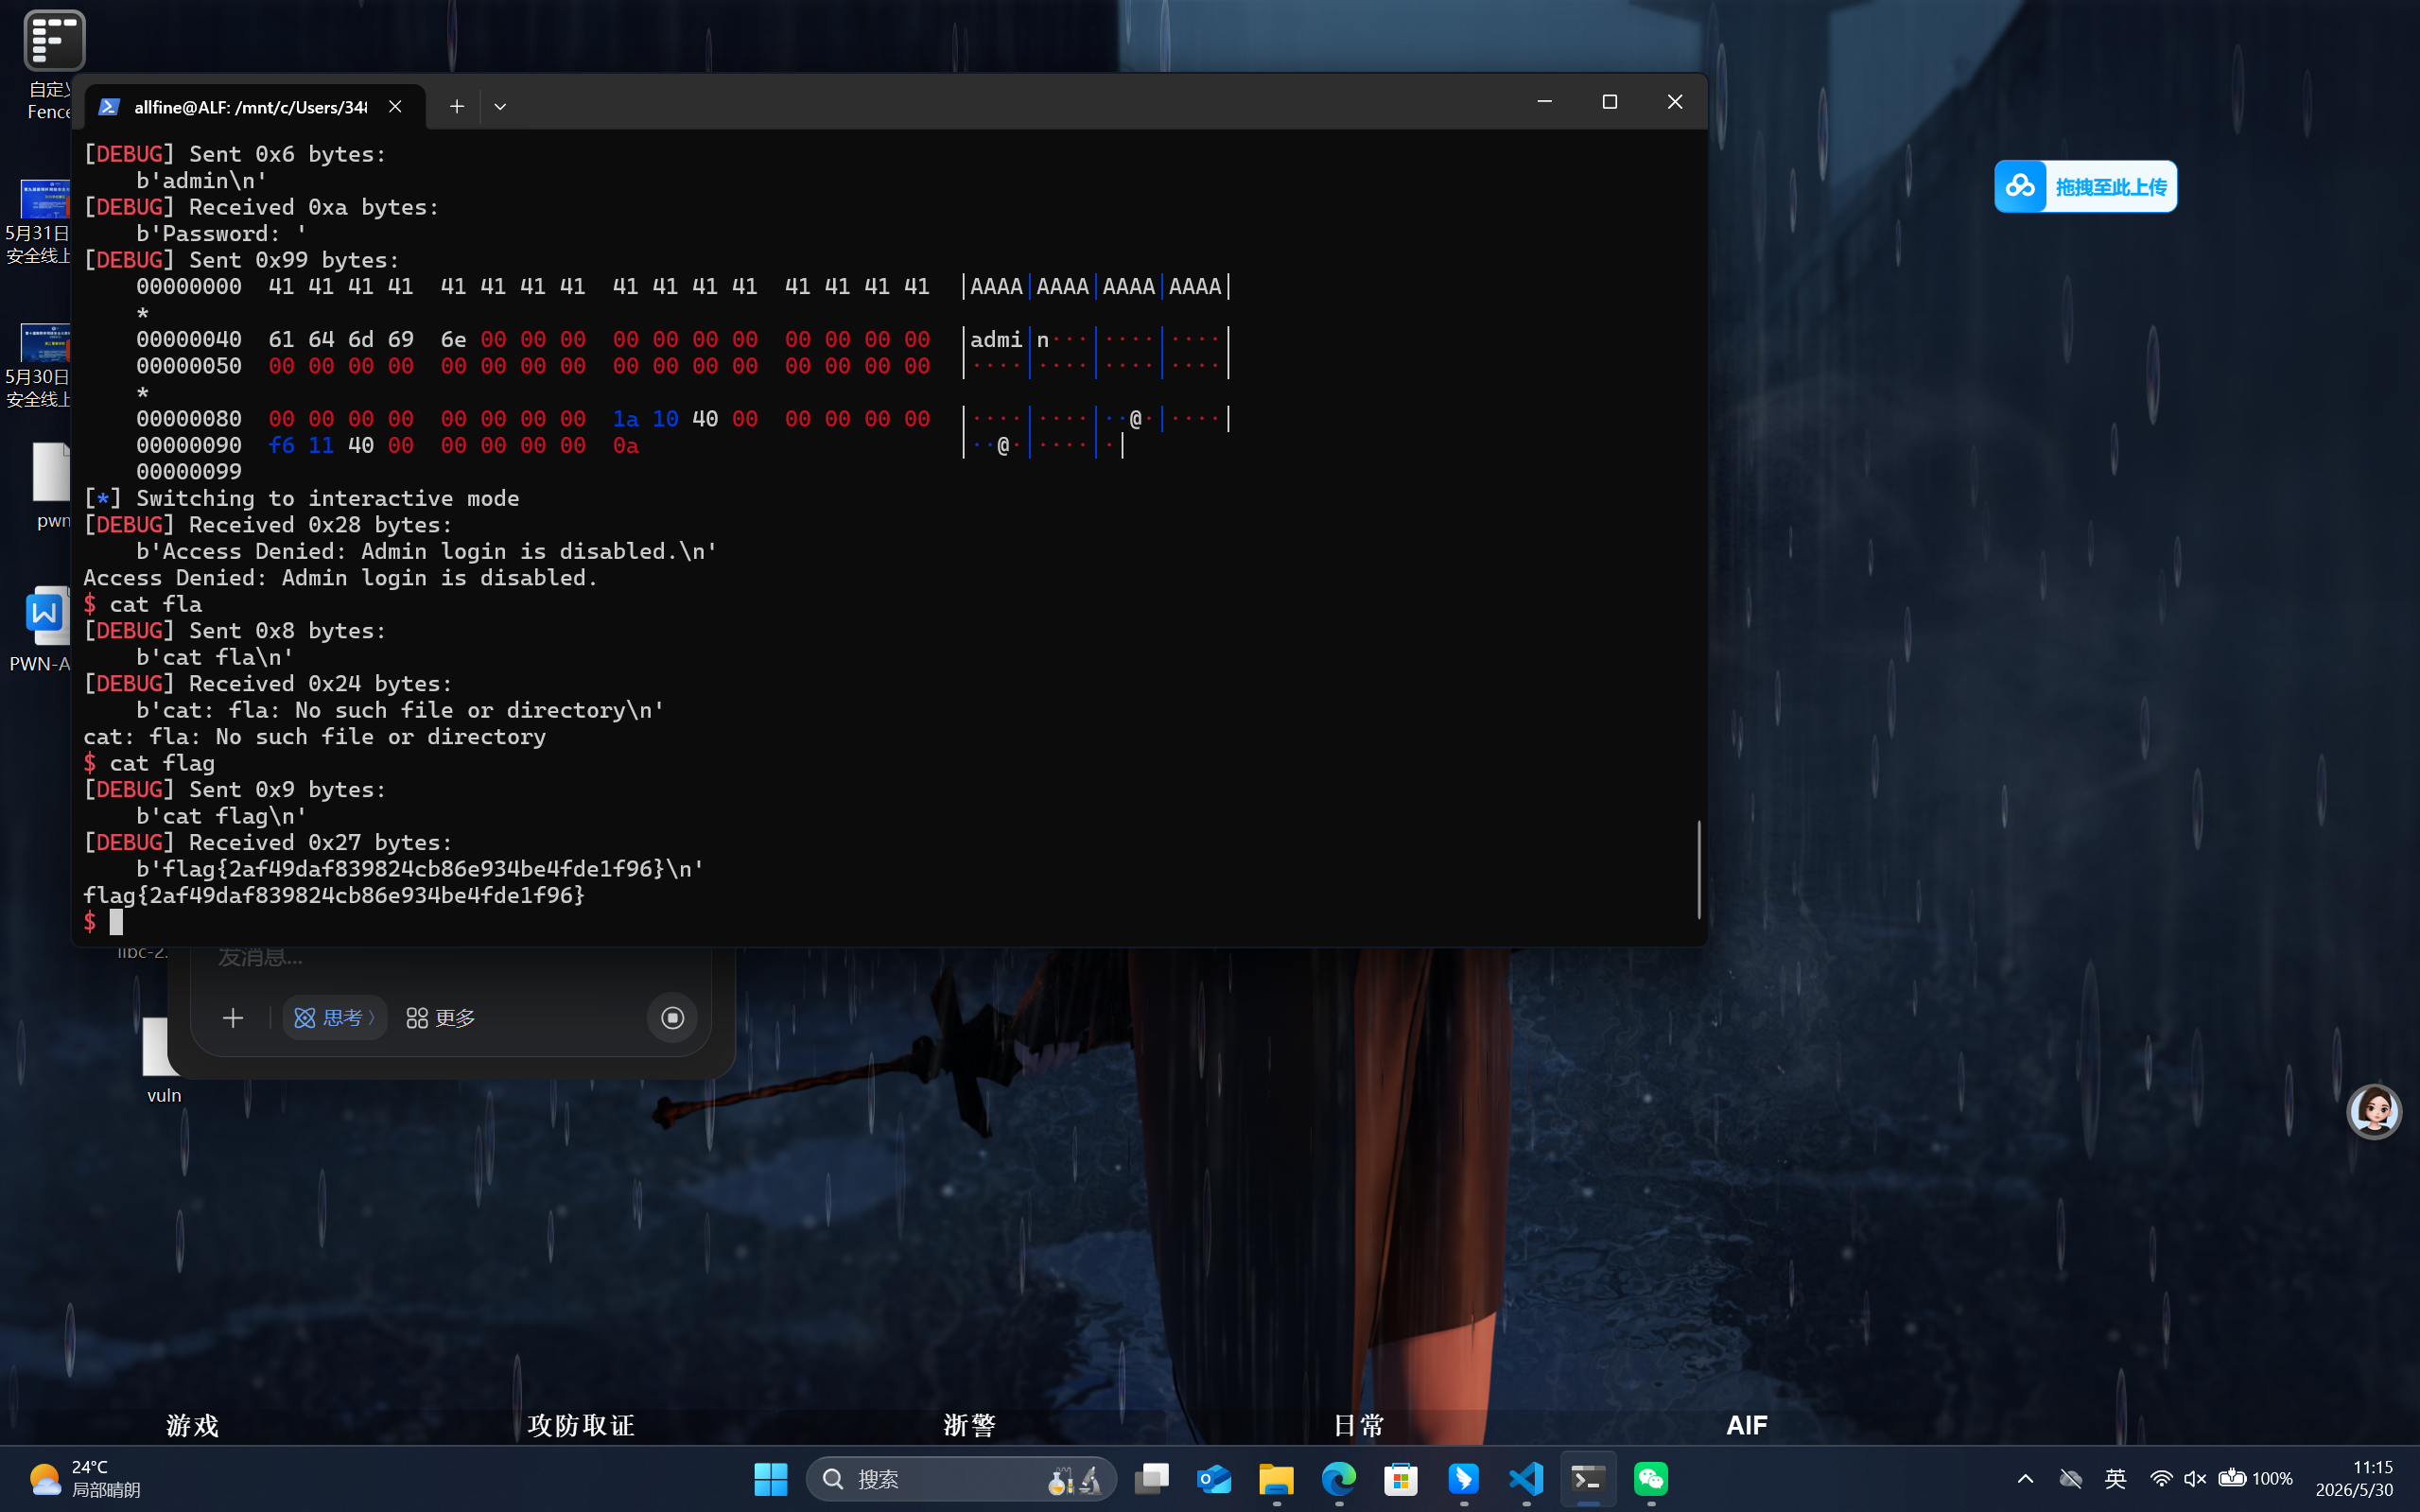Screen dimensions: 2420x1512
Task: Toggle the 思考 thinking mode in chat window
Action: (x=335, y=1018)
